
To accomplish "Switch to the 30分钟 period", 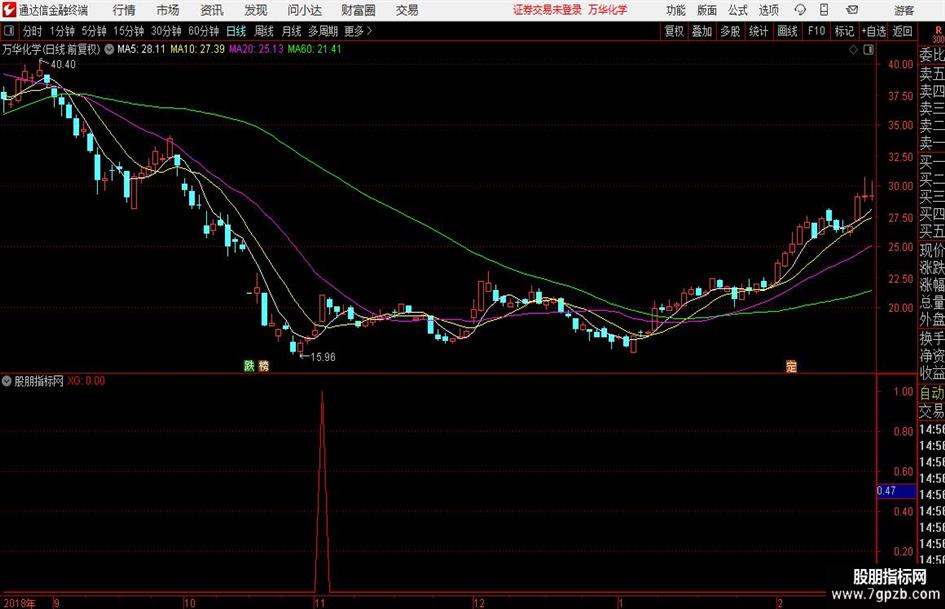I will pos(166,31).
